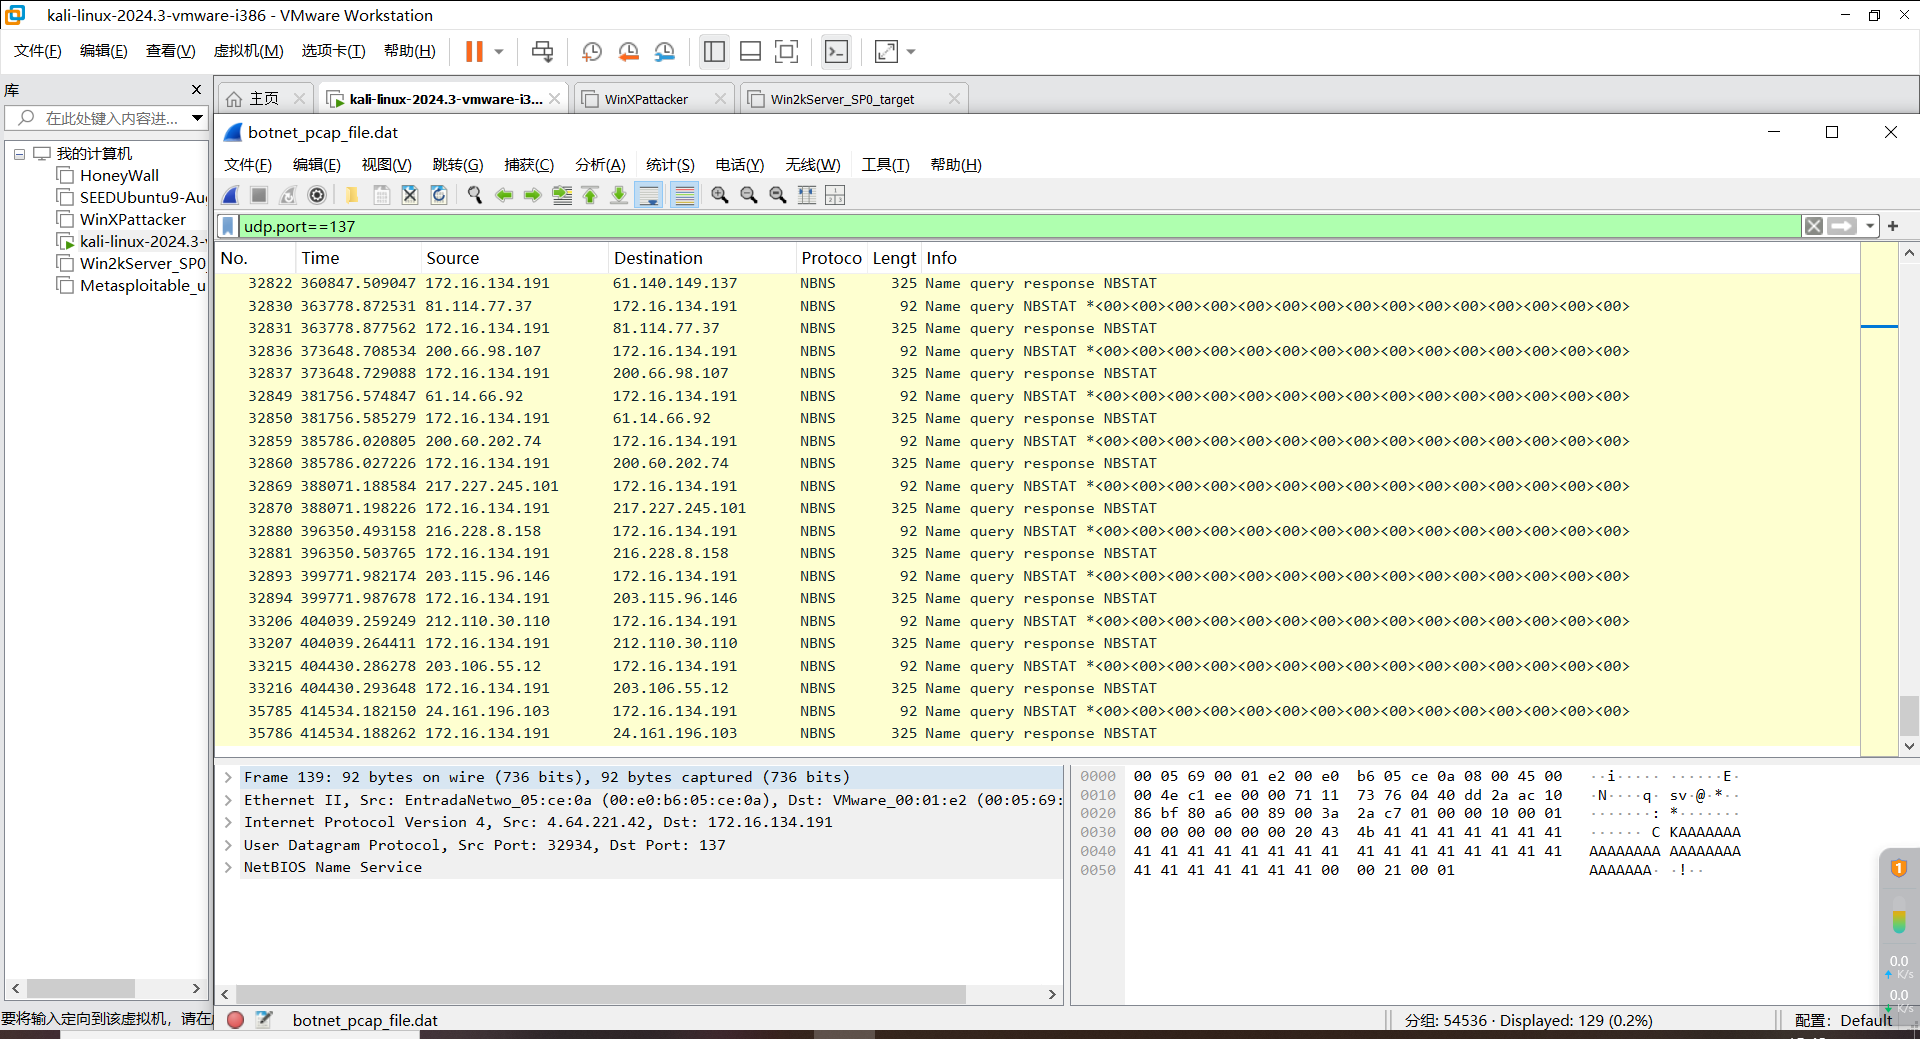Switch to the Win2kServer_SP0_target tab

(x=855, y=99)
